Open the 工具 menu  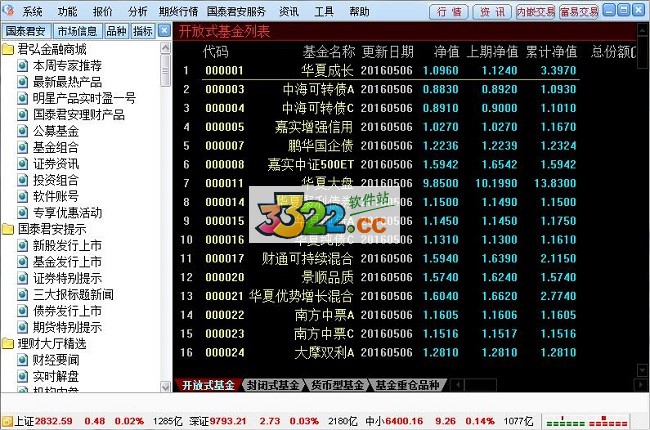point(324,12)
